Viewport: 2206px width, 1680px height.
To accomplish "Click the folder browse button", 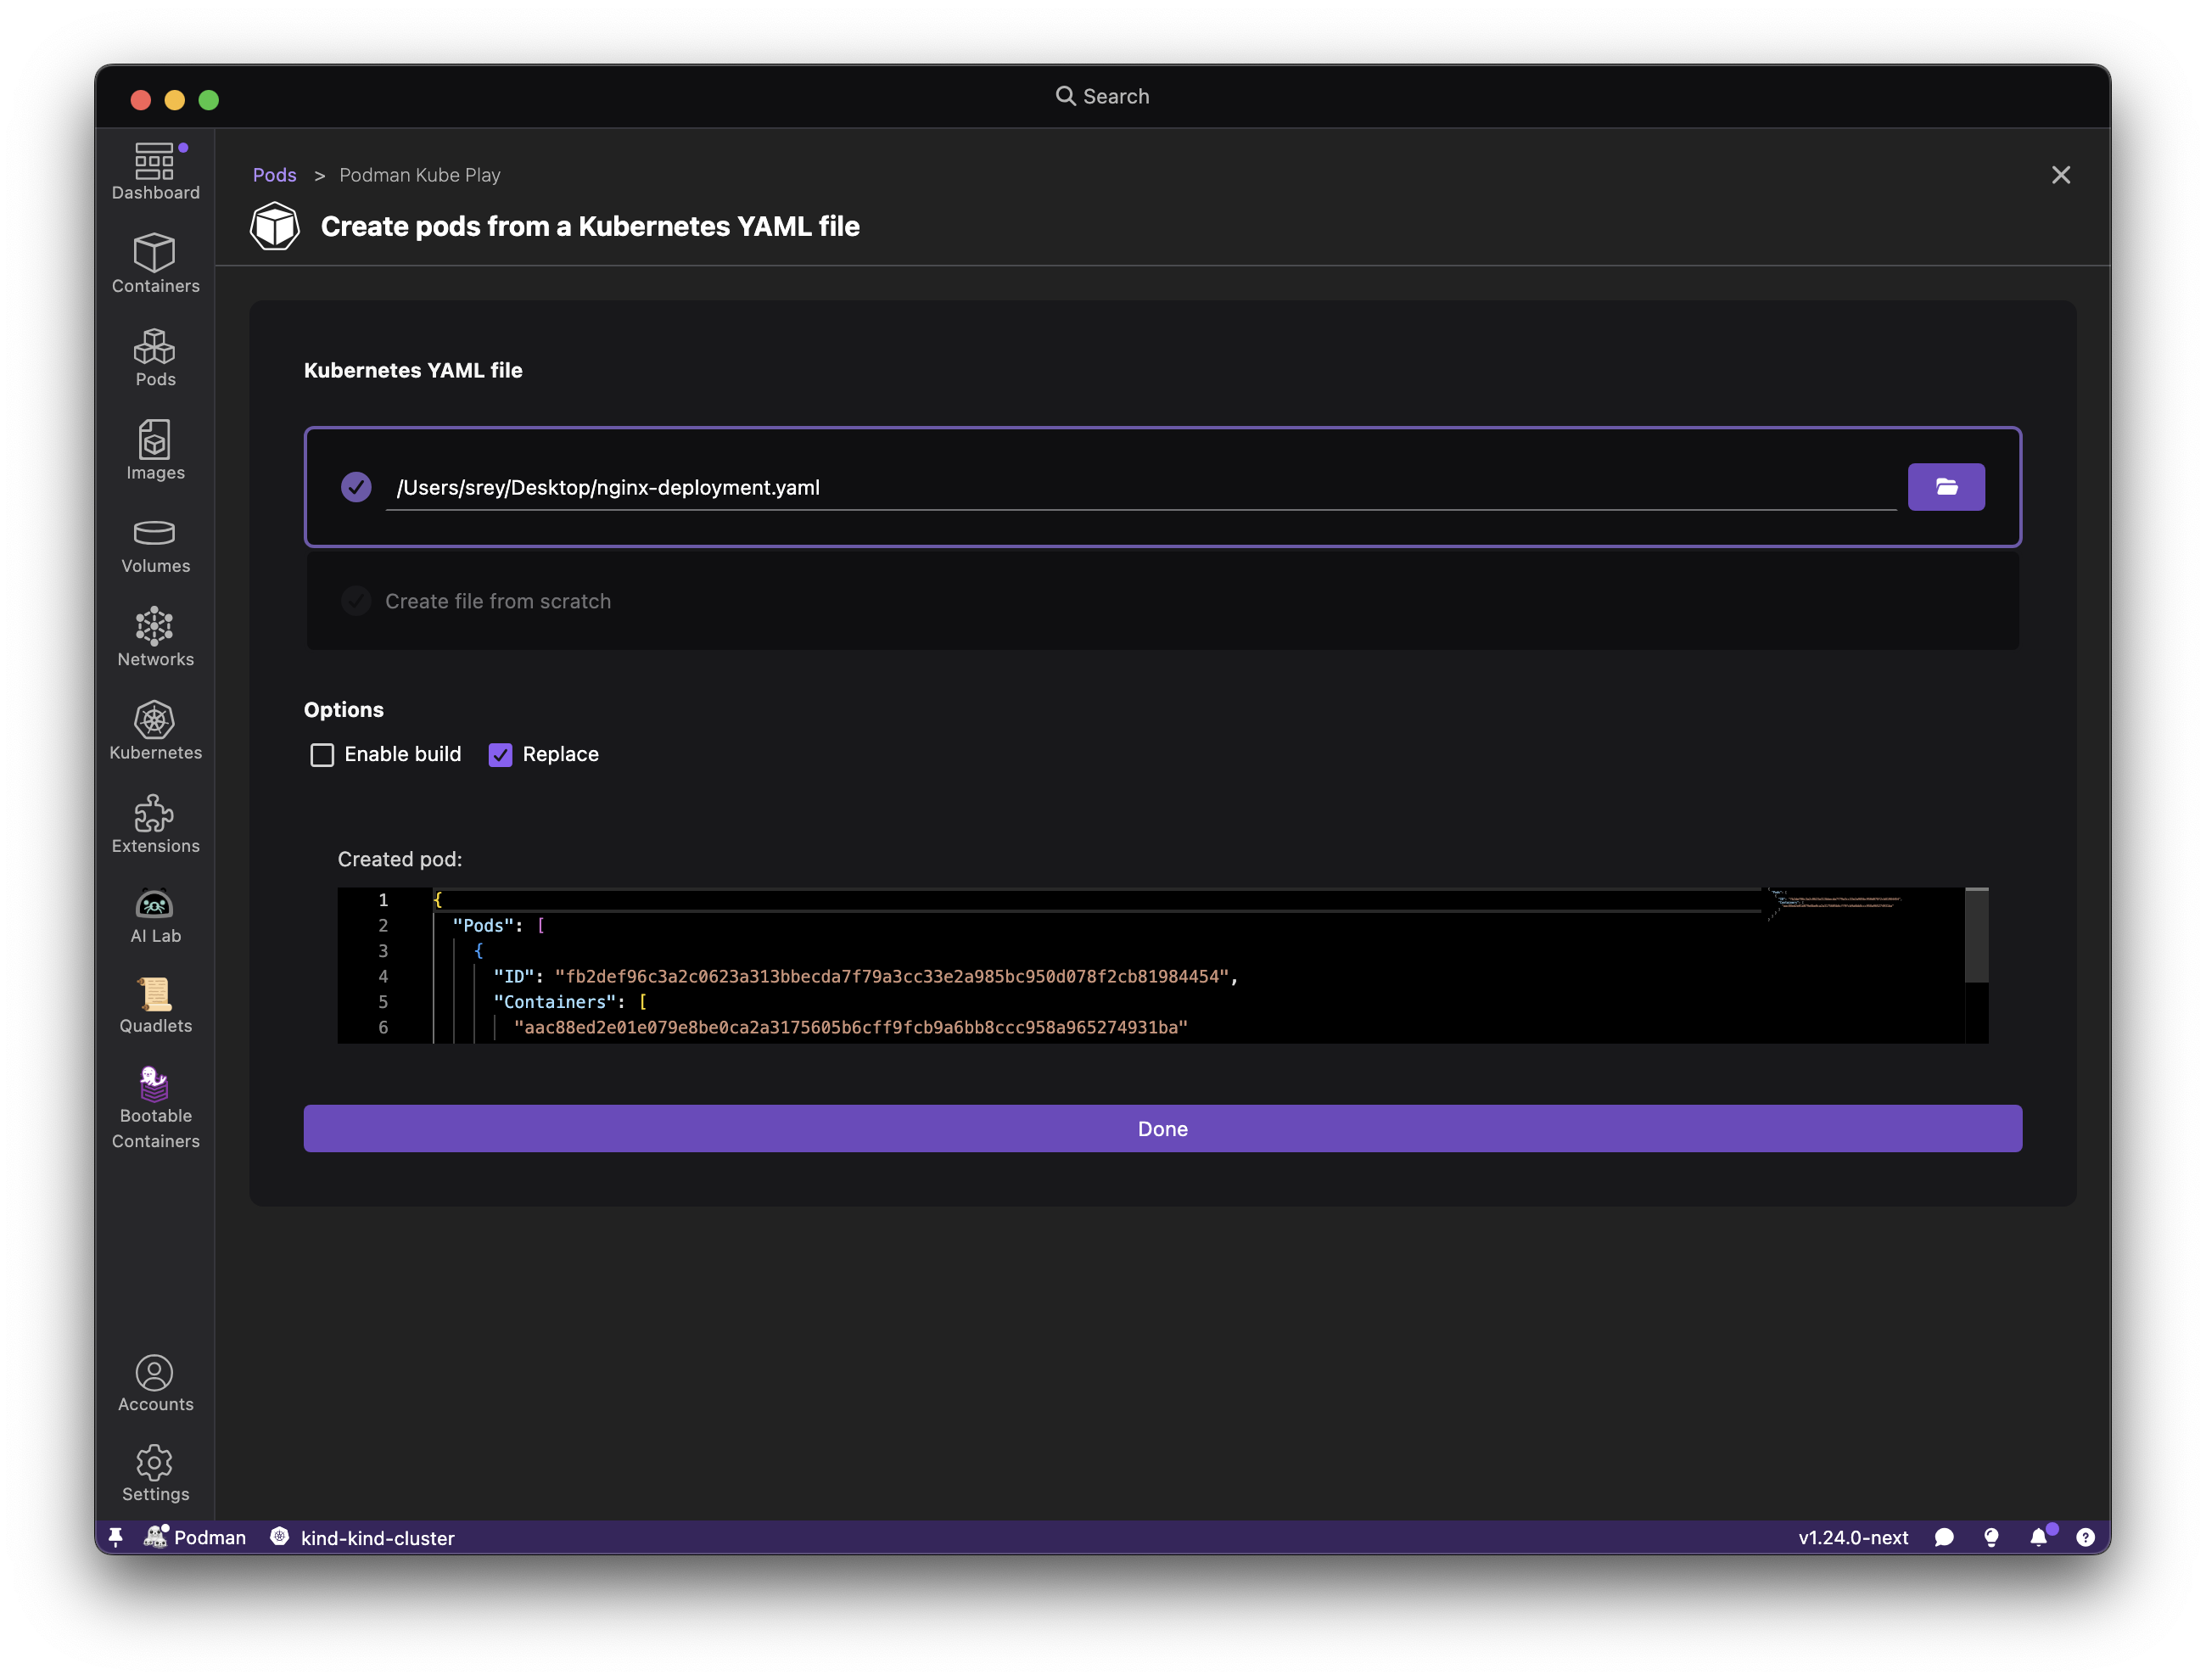I will click(x=1945, y=487).
